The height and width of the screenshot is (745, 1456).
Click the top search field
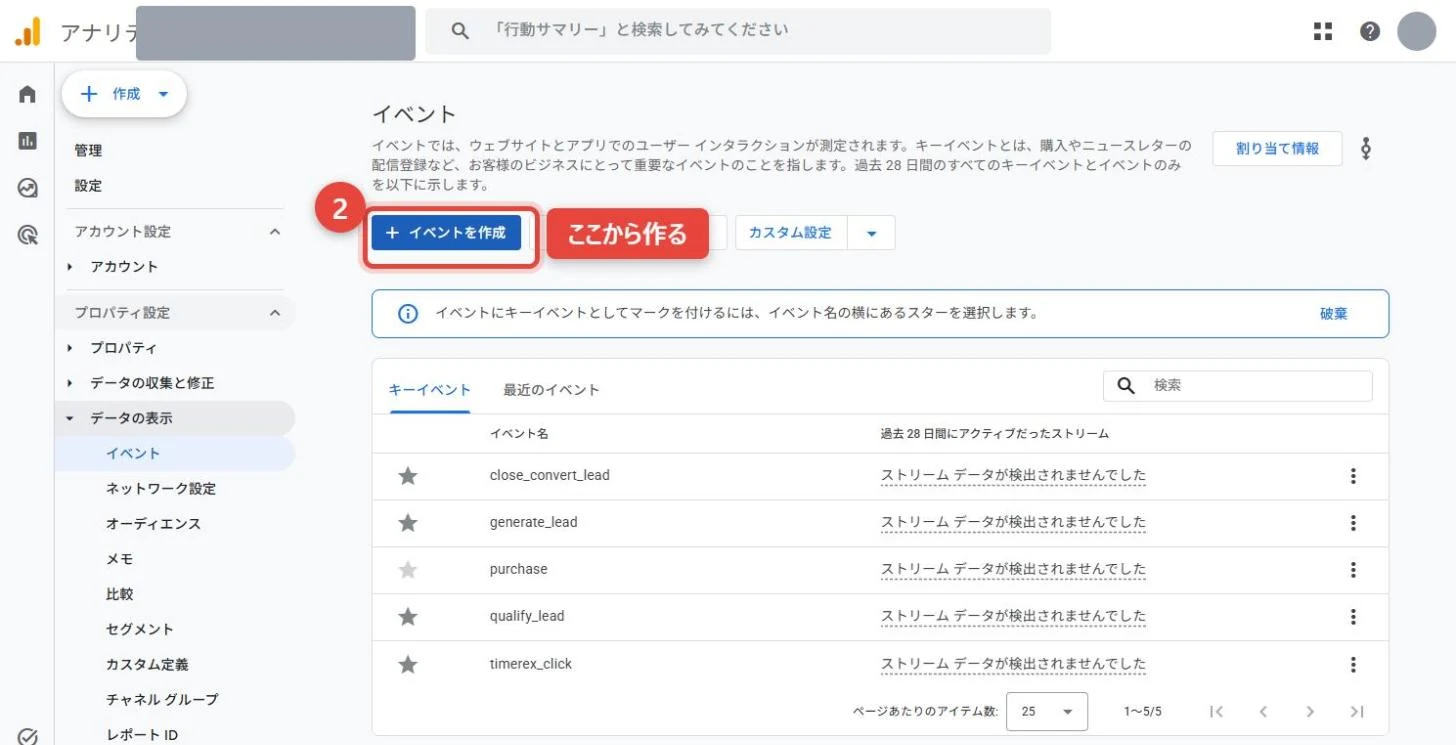click(738, 31)
